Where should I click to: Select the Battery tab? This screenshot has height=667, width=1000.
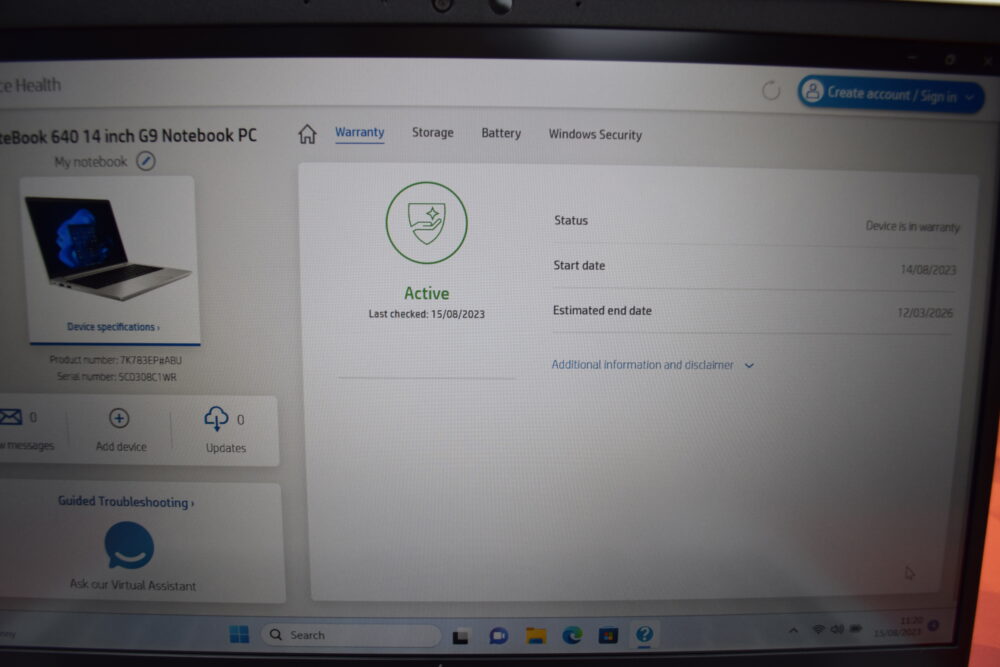click(x=501, y=133)
